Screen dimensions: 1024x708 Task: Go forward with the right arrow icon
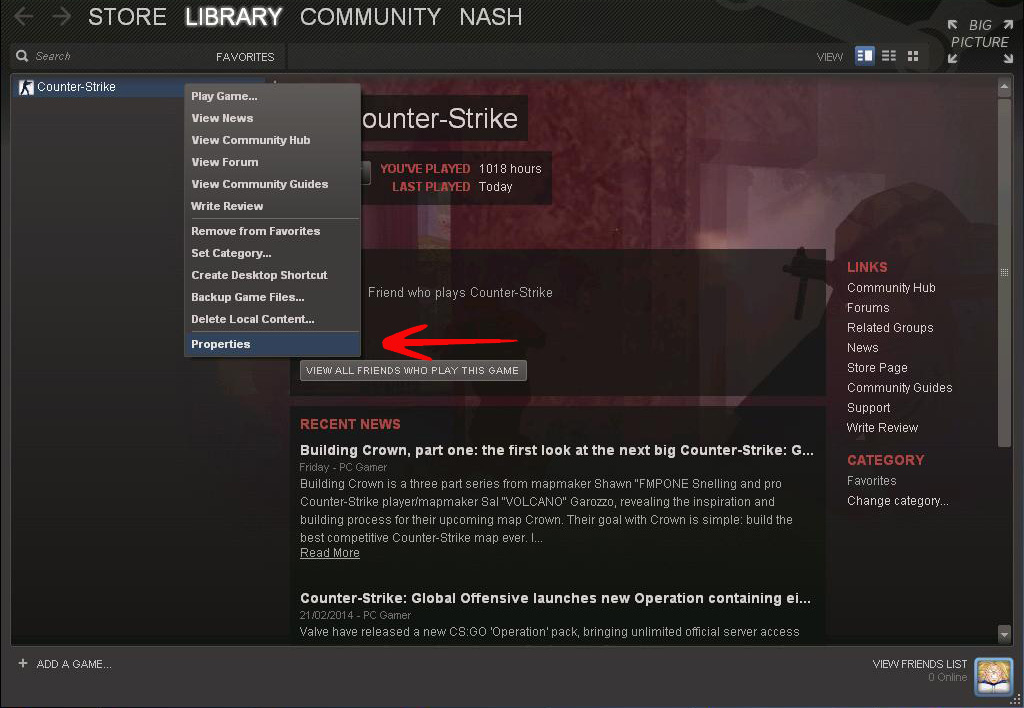[61, 16]
